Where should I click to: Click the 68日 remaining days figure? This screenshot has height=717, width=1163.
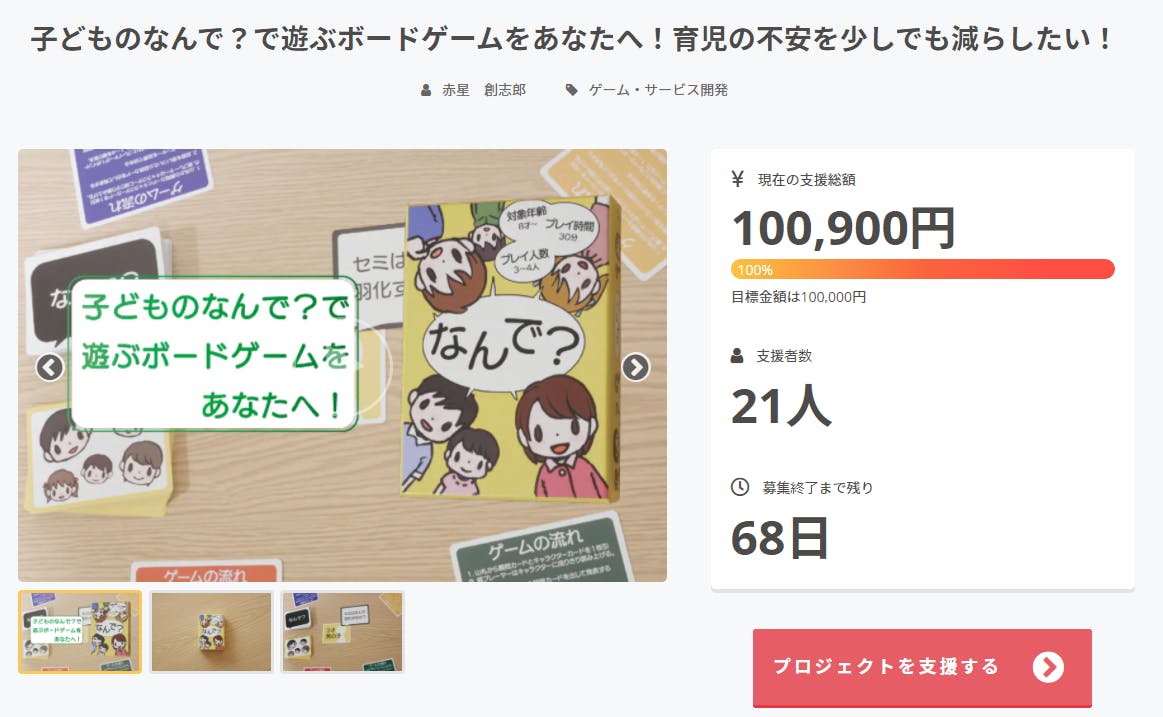780,538
